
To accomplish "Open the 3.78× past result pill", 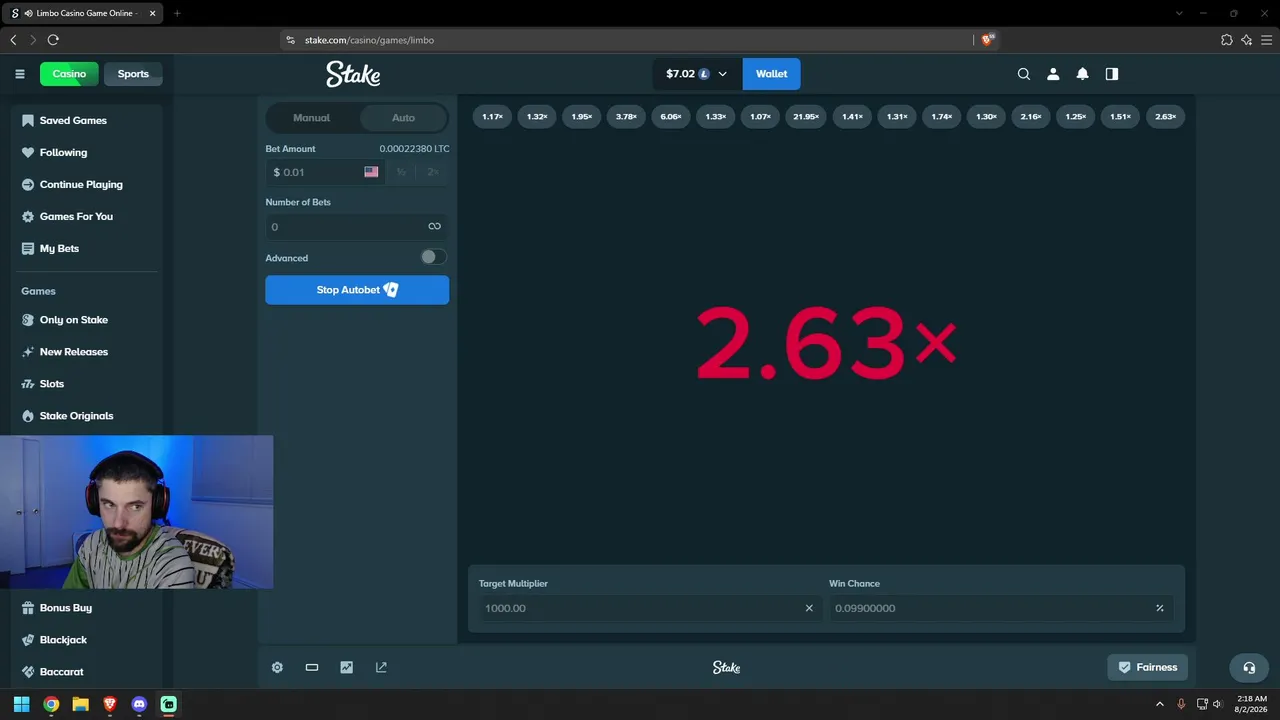I will [626, 117].
